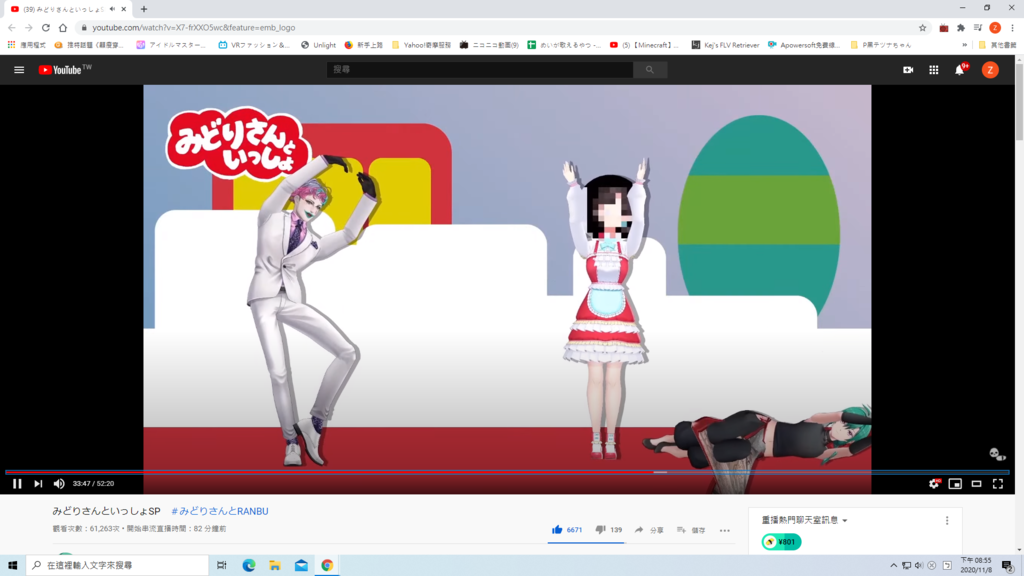
Task: Open more actions ellipsis below the video
Action: [725, 530]
